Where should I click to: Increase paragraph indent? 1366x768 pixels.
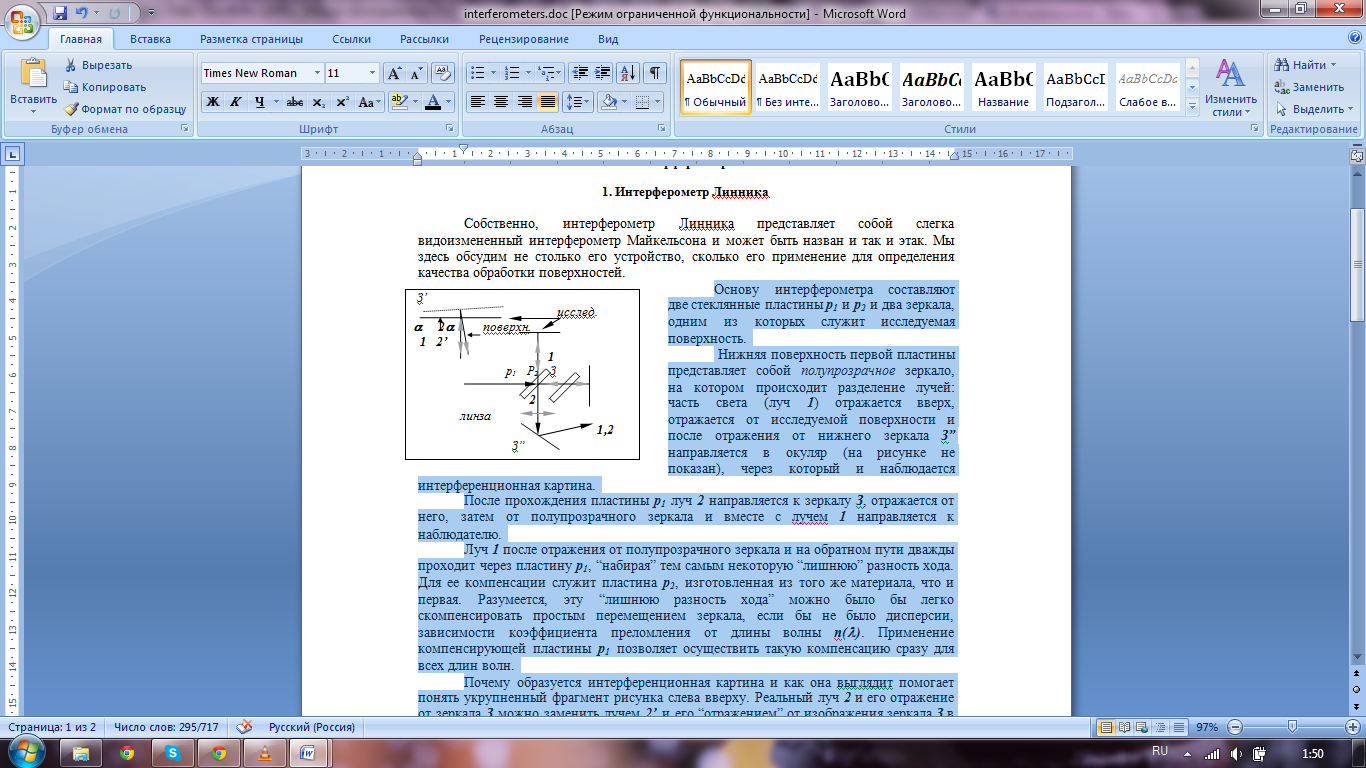pyautogui.click(x=603, y=73)
